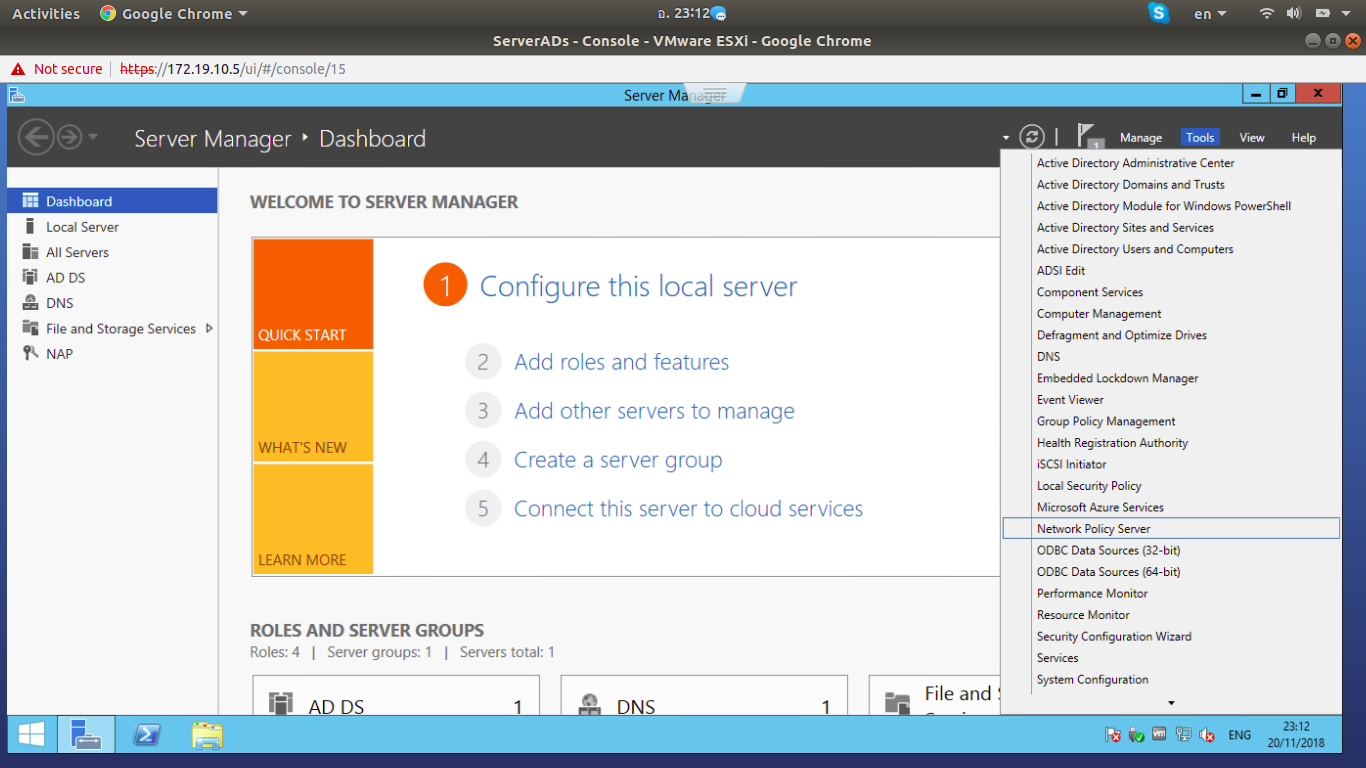Screen dimensions: 1366x768
Task: Select the Local Server icon in the sidebar
Action: (30, 226)
